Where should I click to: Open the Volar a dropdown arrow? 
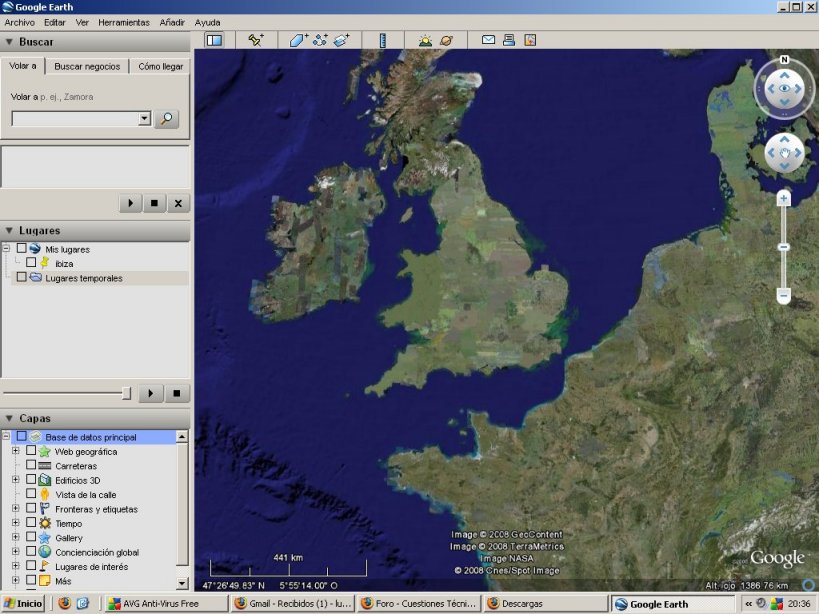coord(145,119)
